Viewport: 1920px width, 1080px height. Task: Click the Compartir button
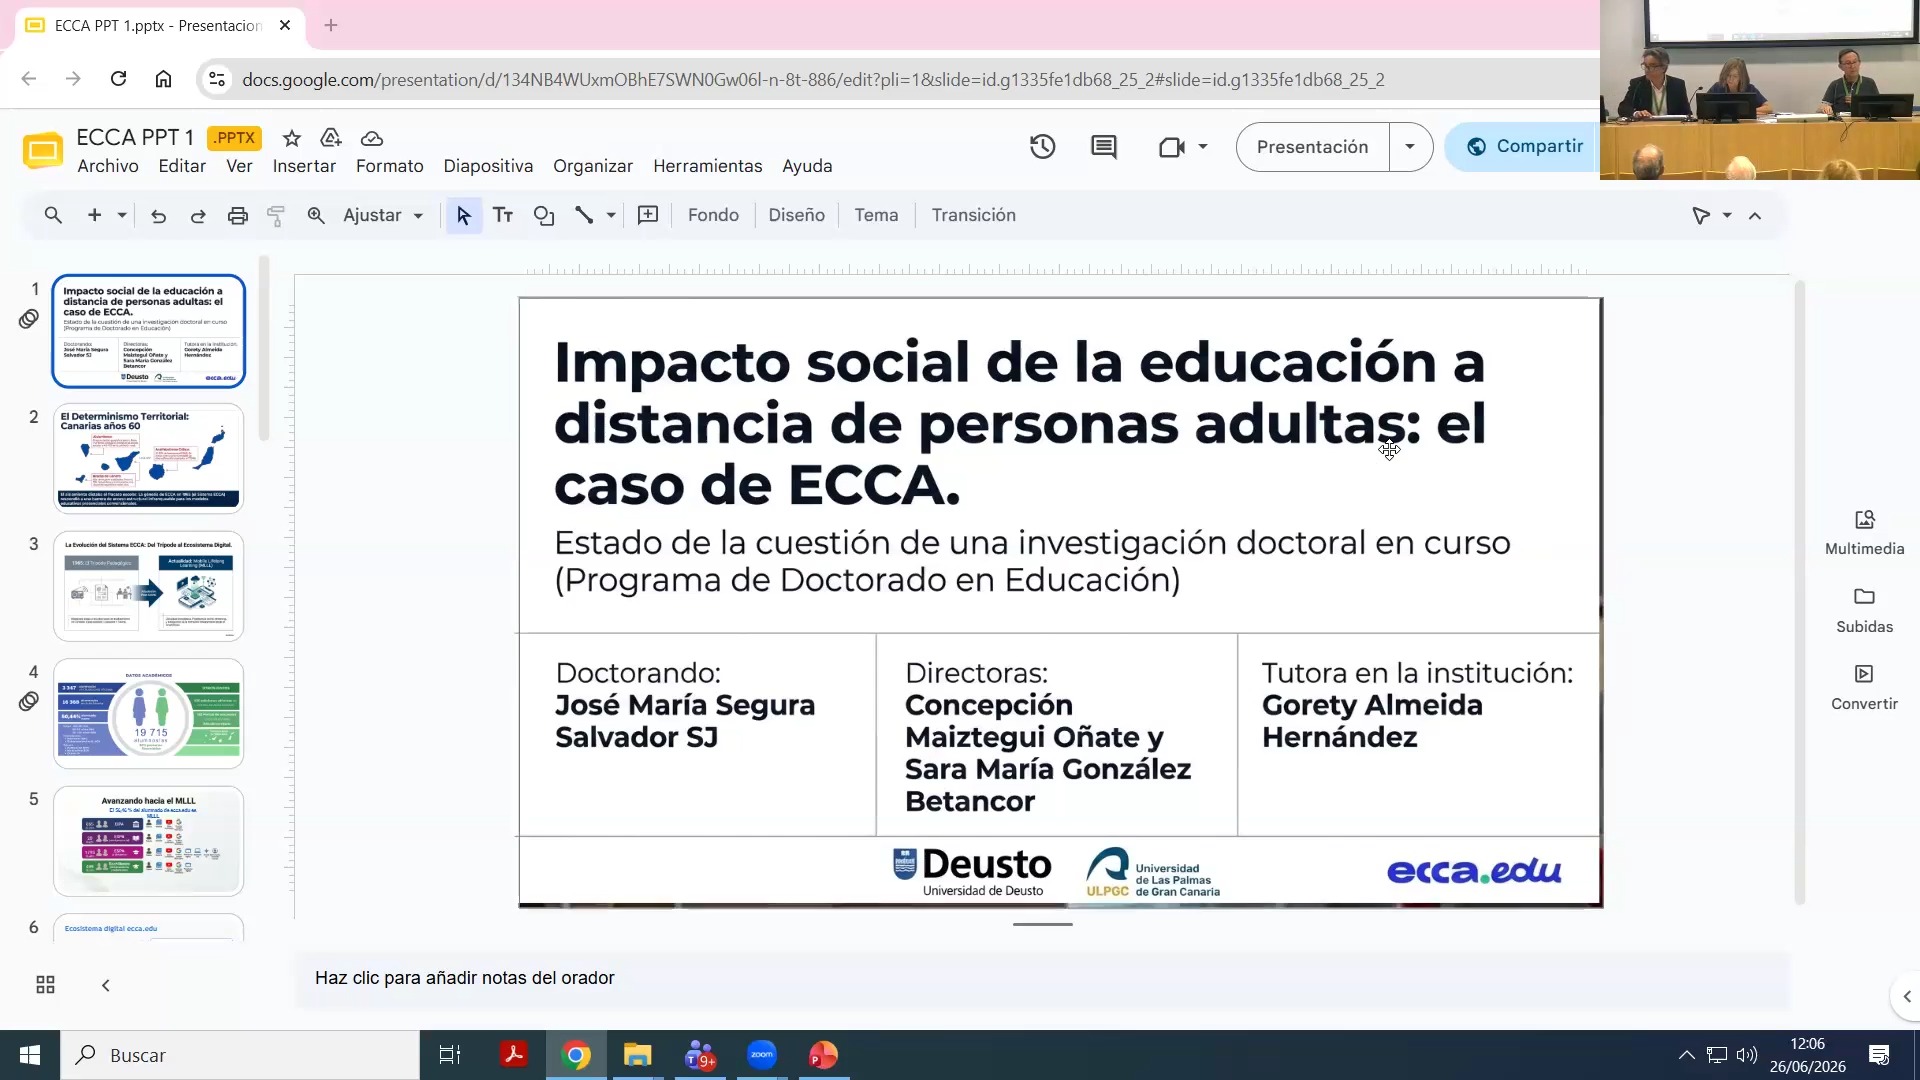click(1524, 147)
